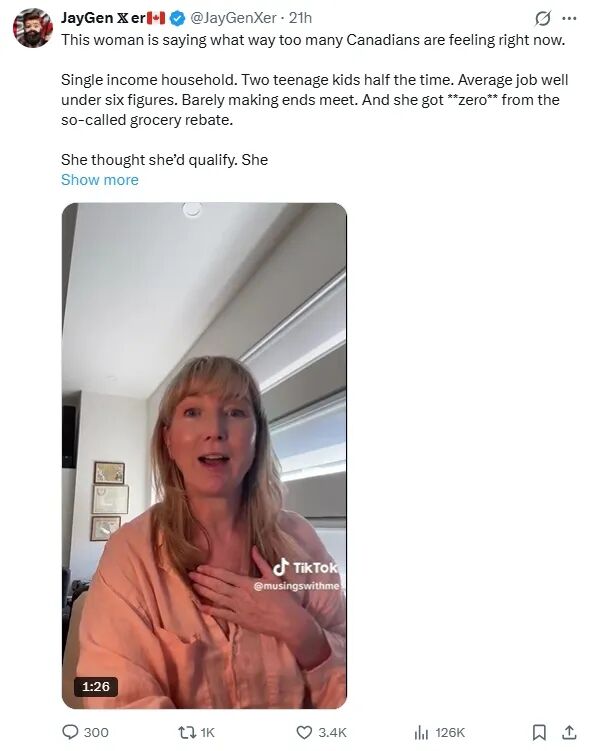This screenshot has height=751, width=594.
Task: Play the embedded TikTok video
Action: click(x=204, y=455)
